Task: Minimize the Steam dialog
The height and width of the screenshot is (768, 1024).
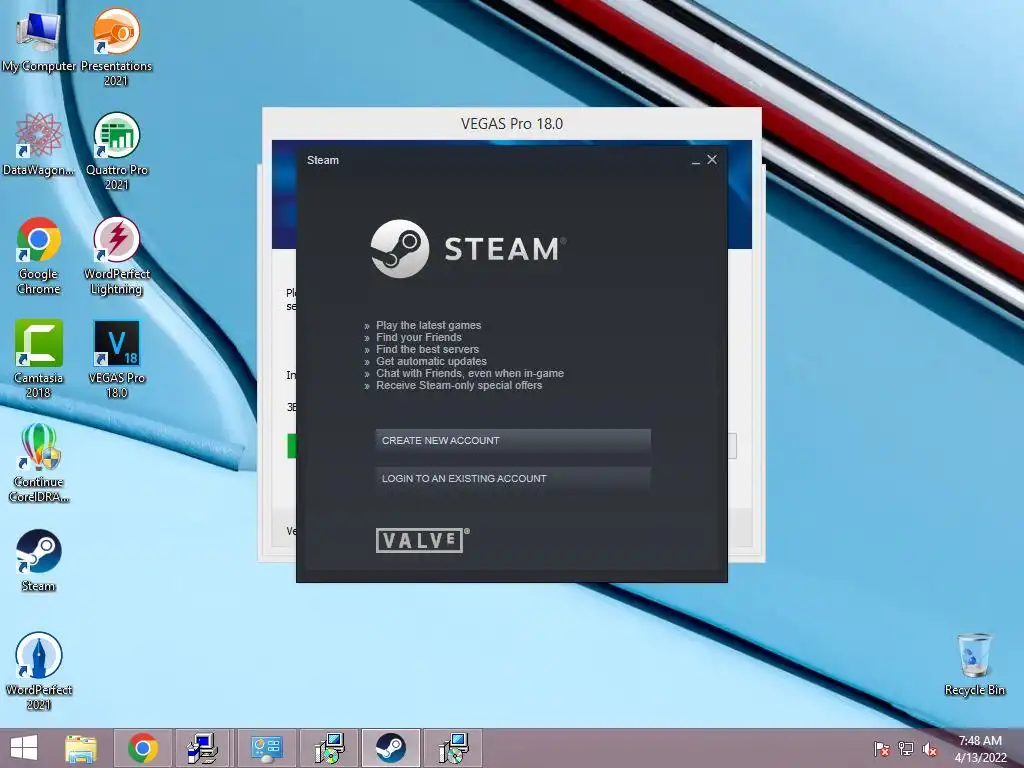Action: click(696, 160)
